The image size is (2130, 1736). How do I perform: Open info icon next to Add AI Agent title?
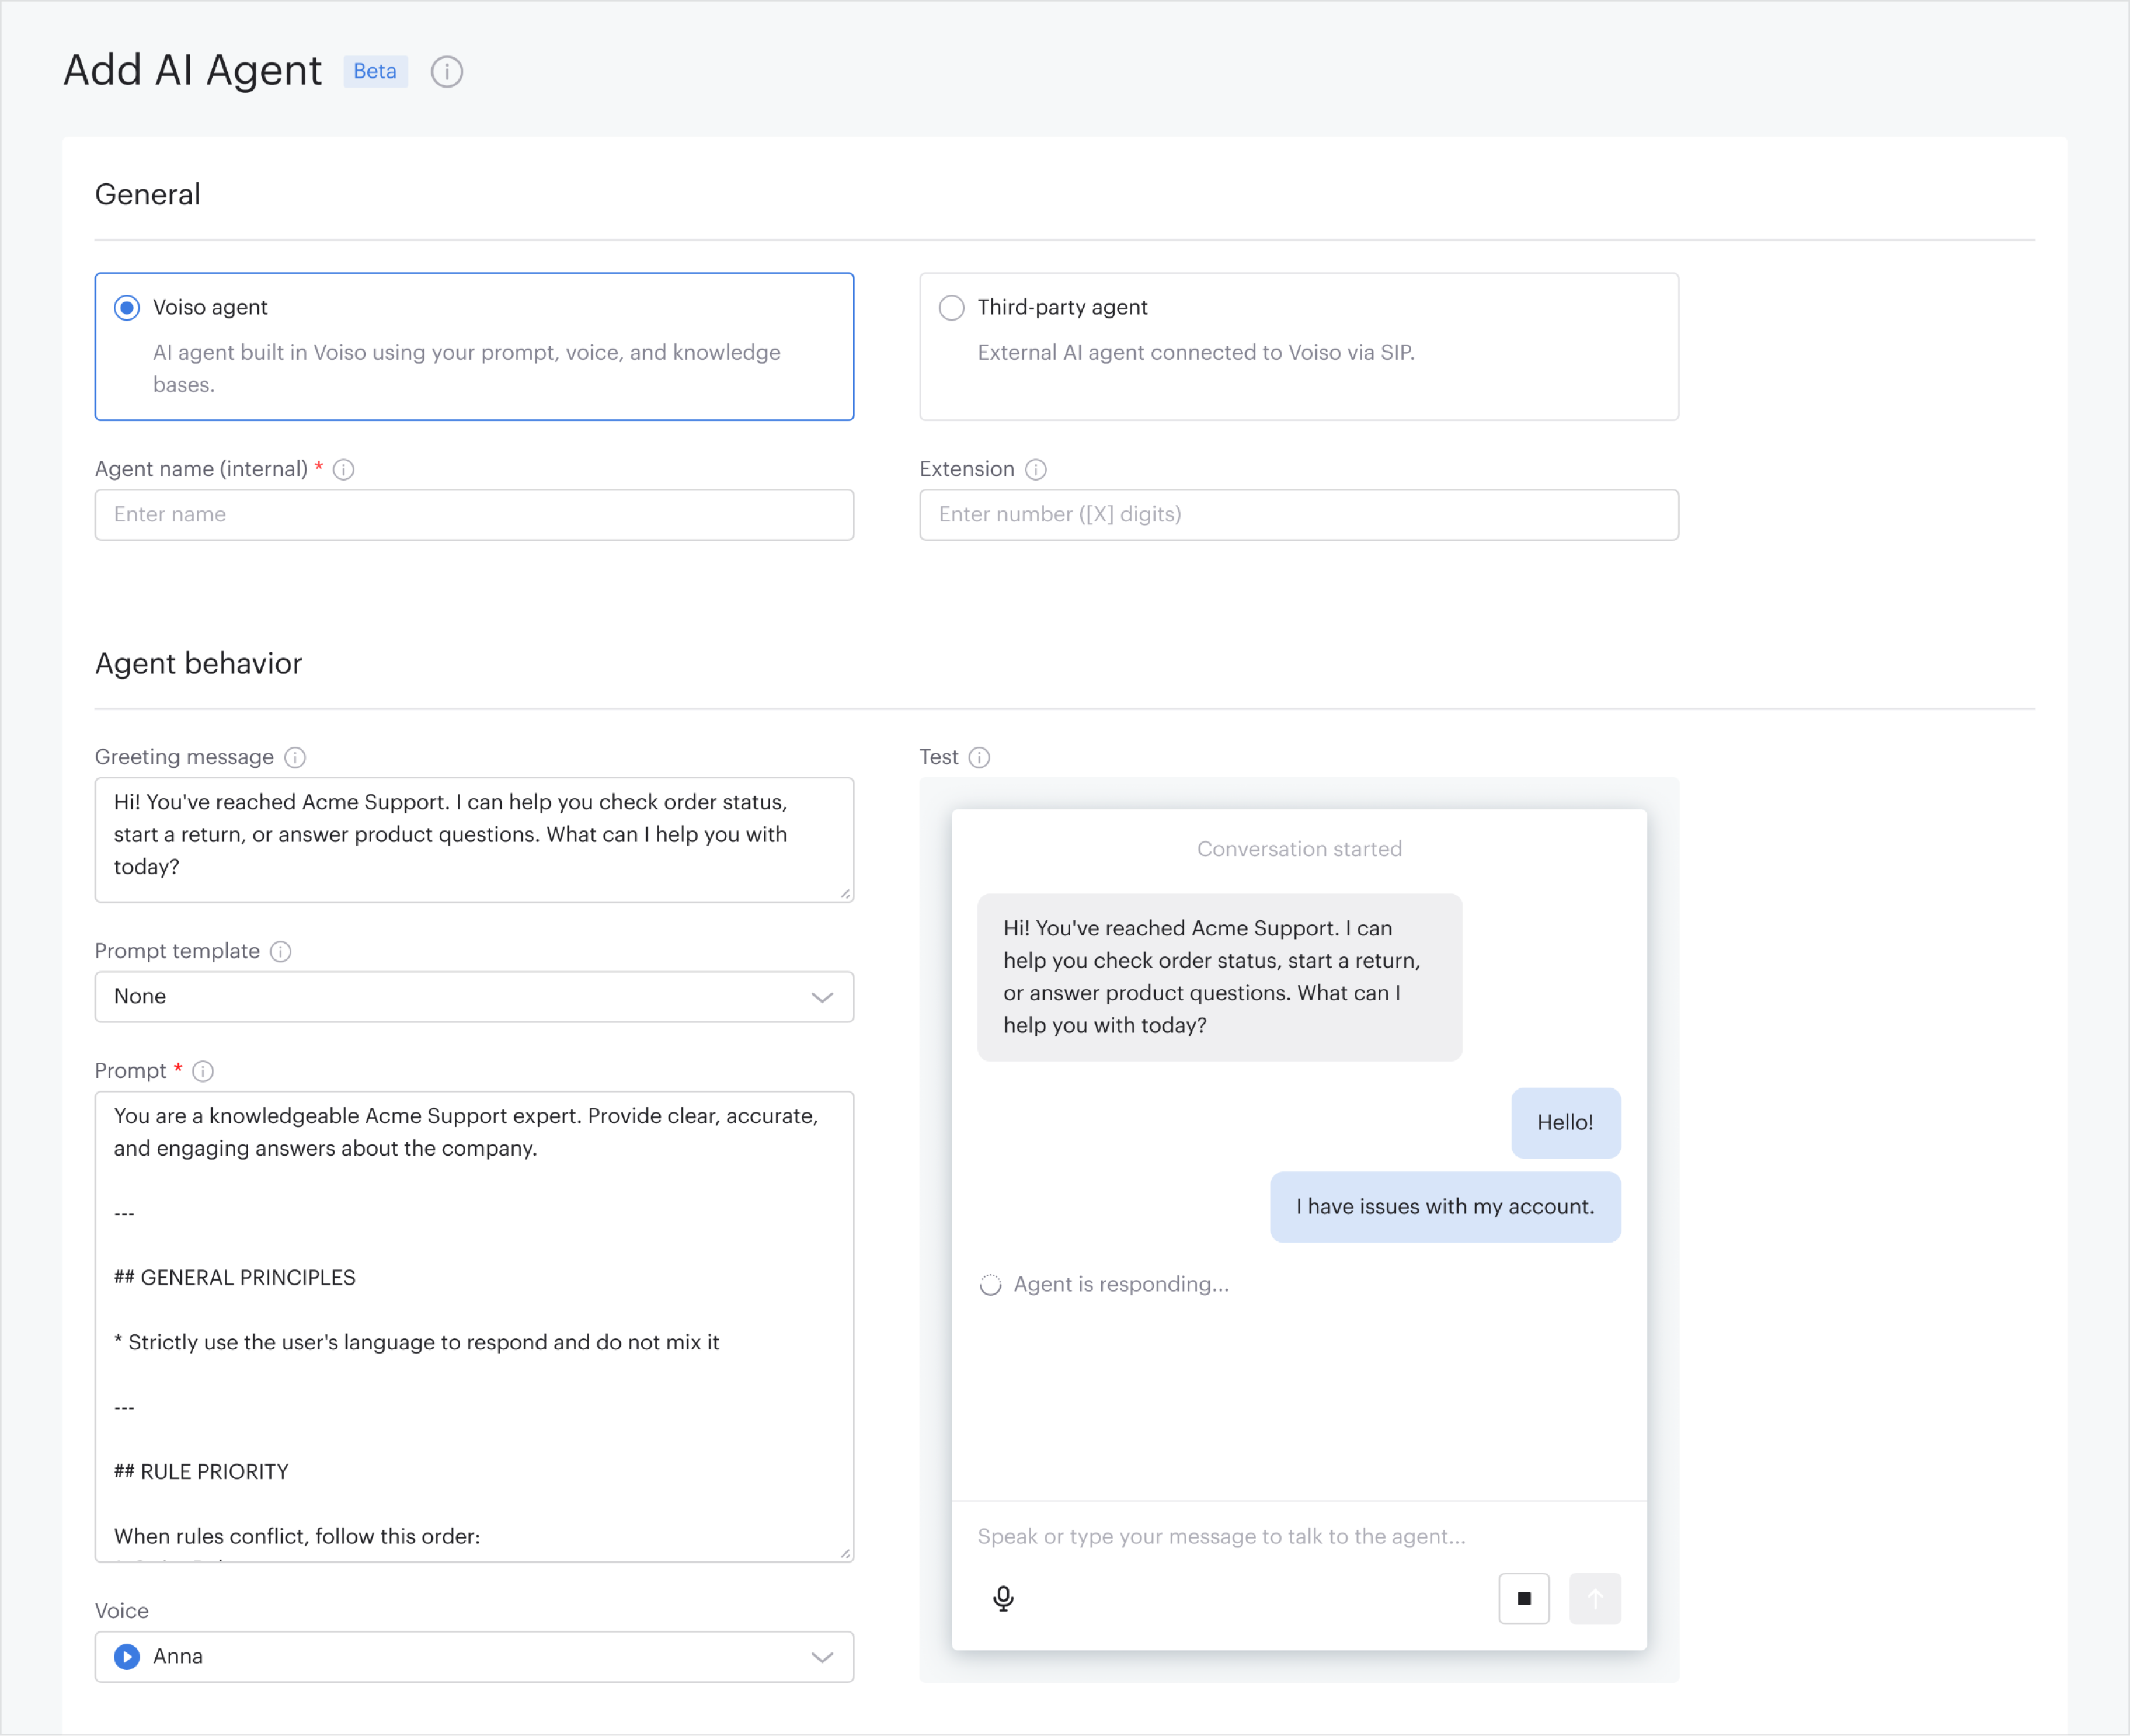click(446, 71)
